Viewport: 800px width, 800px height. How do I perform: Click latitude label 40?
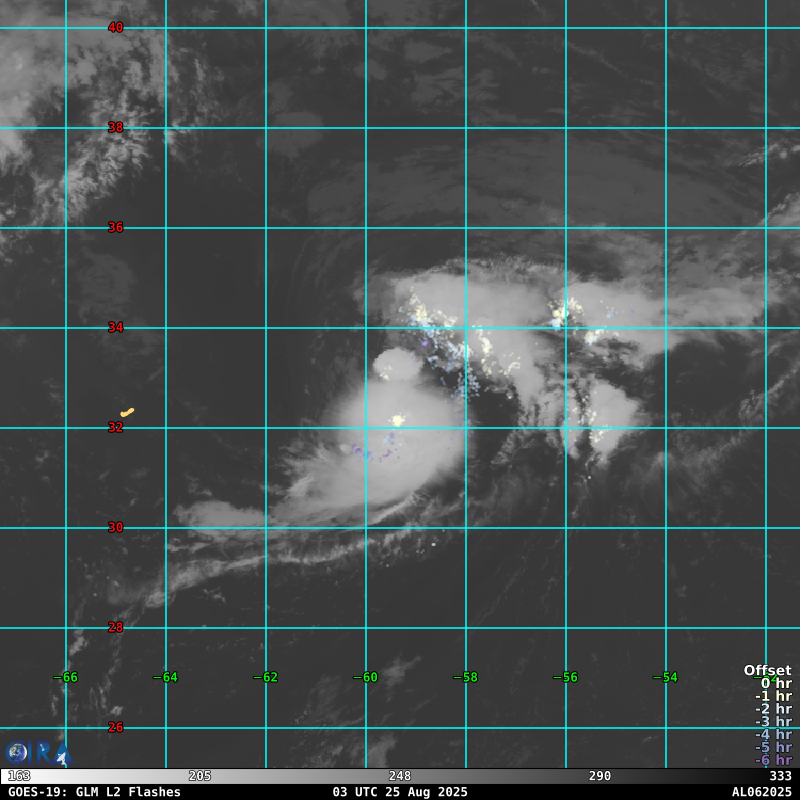(x=116, y=28)
